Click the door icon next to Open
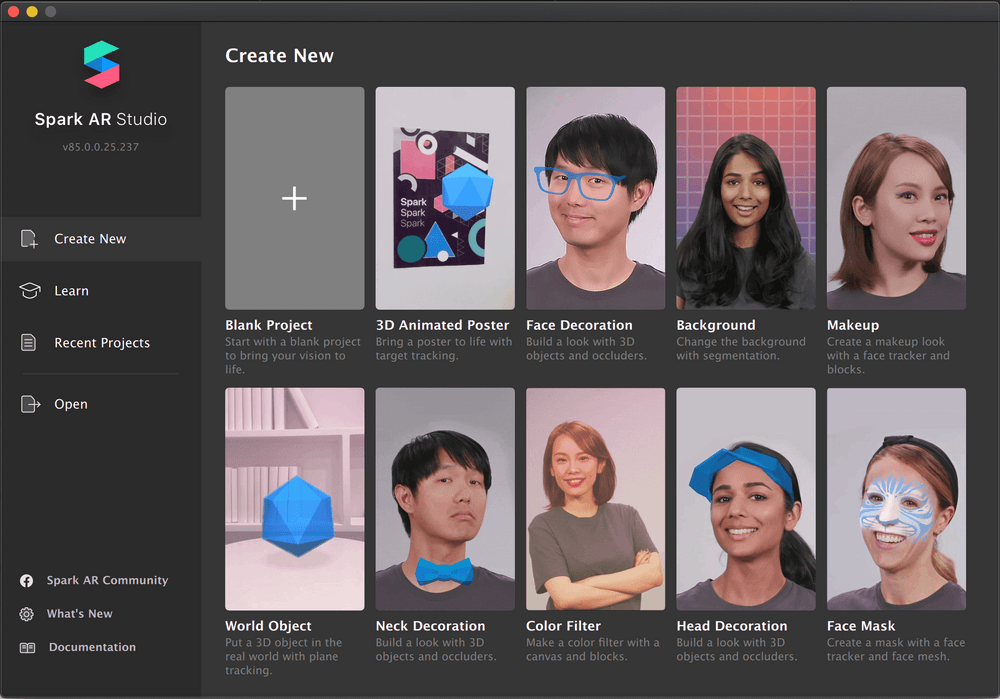This screenshot has height=699, width=1000. 29,403
